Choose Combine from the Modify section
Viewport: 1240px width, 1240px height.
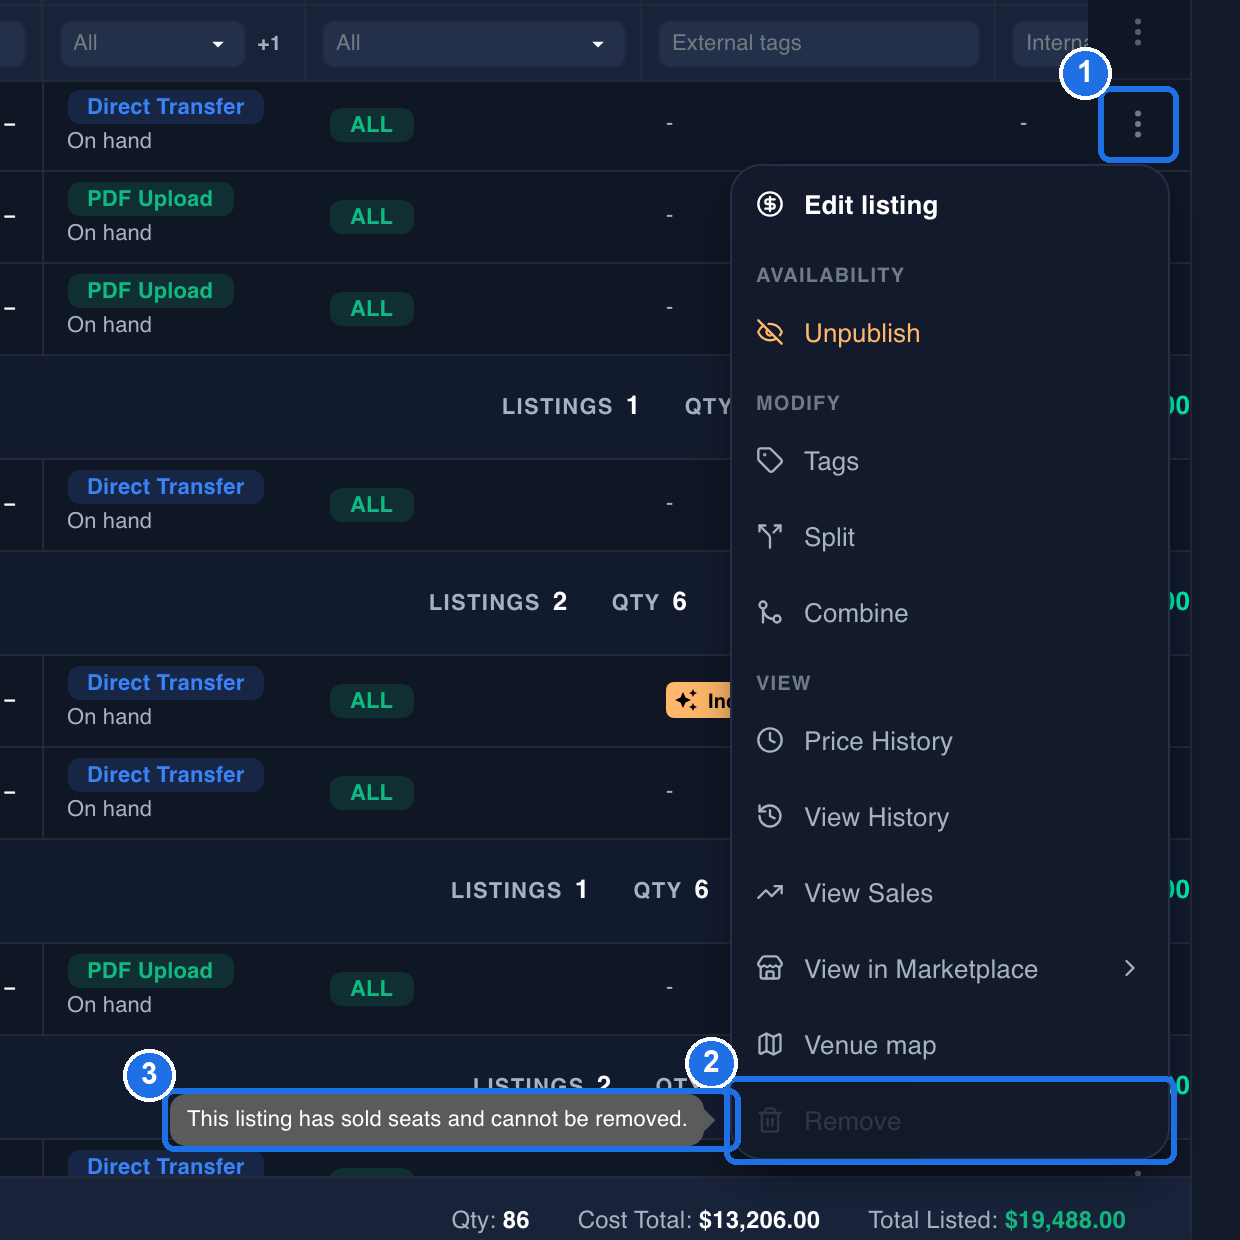(x=950, y=613)
